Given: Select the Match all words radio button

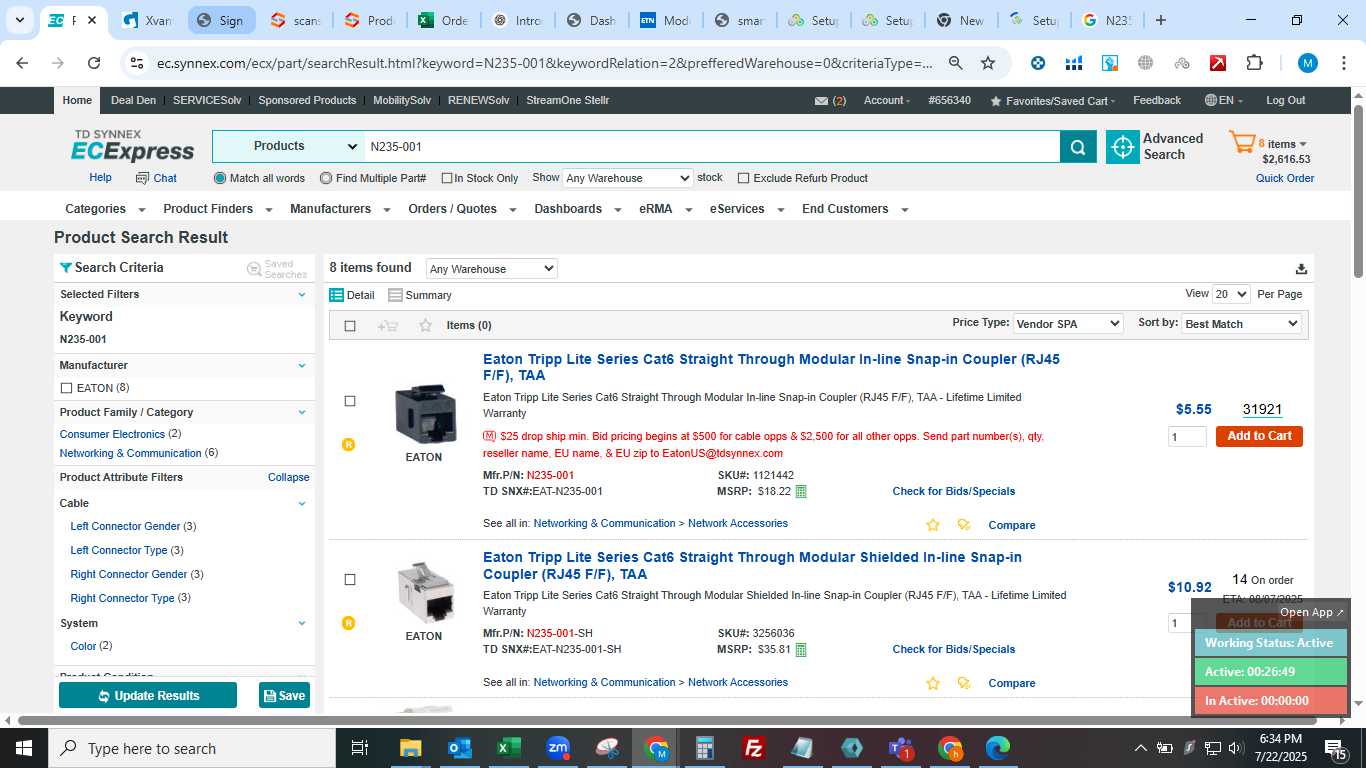Looking at the screenshot, I should 220,178.
